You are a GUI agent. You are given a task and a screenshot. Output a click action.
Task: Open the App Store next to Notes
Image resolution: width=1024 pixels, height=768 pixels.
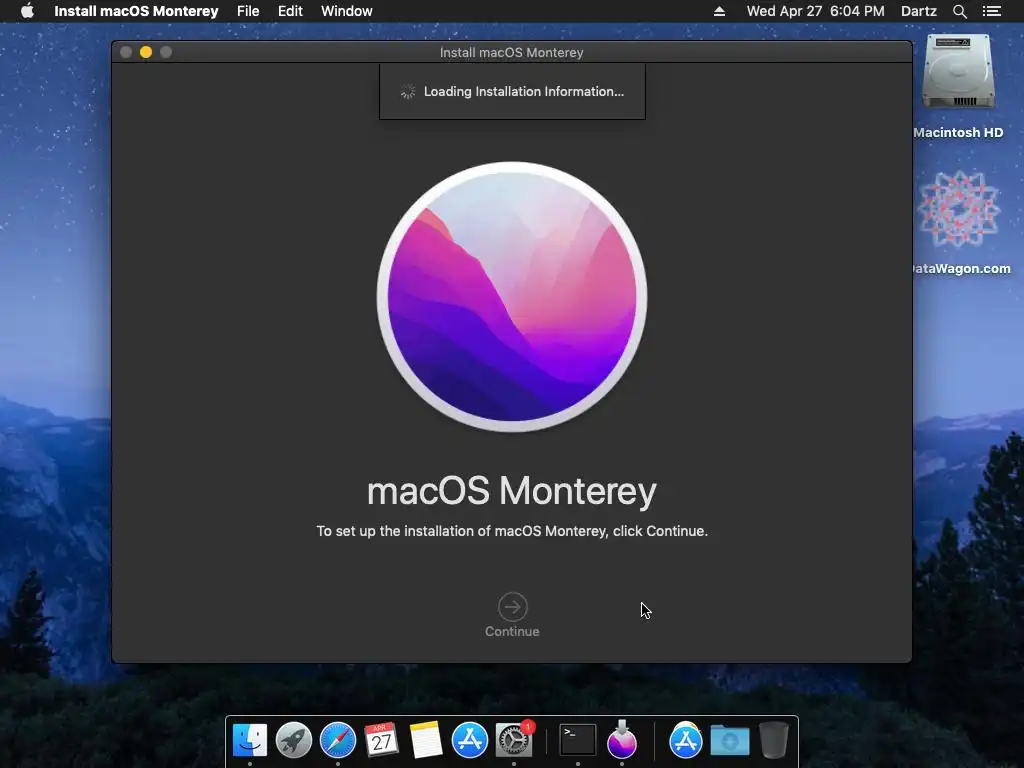pos(470,740)
